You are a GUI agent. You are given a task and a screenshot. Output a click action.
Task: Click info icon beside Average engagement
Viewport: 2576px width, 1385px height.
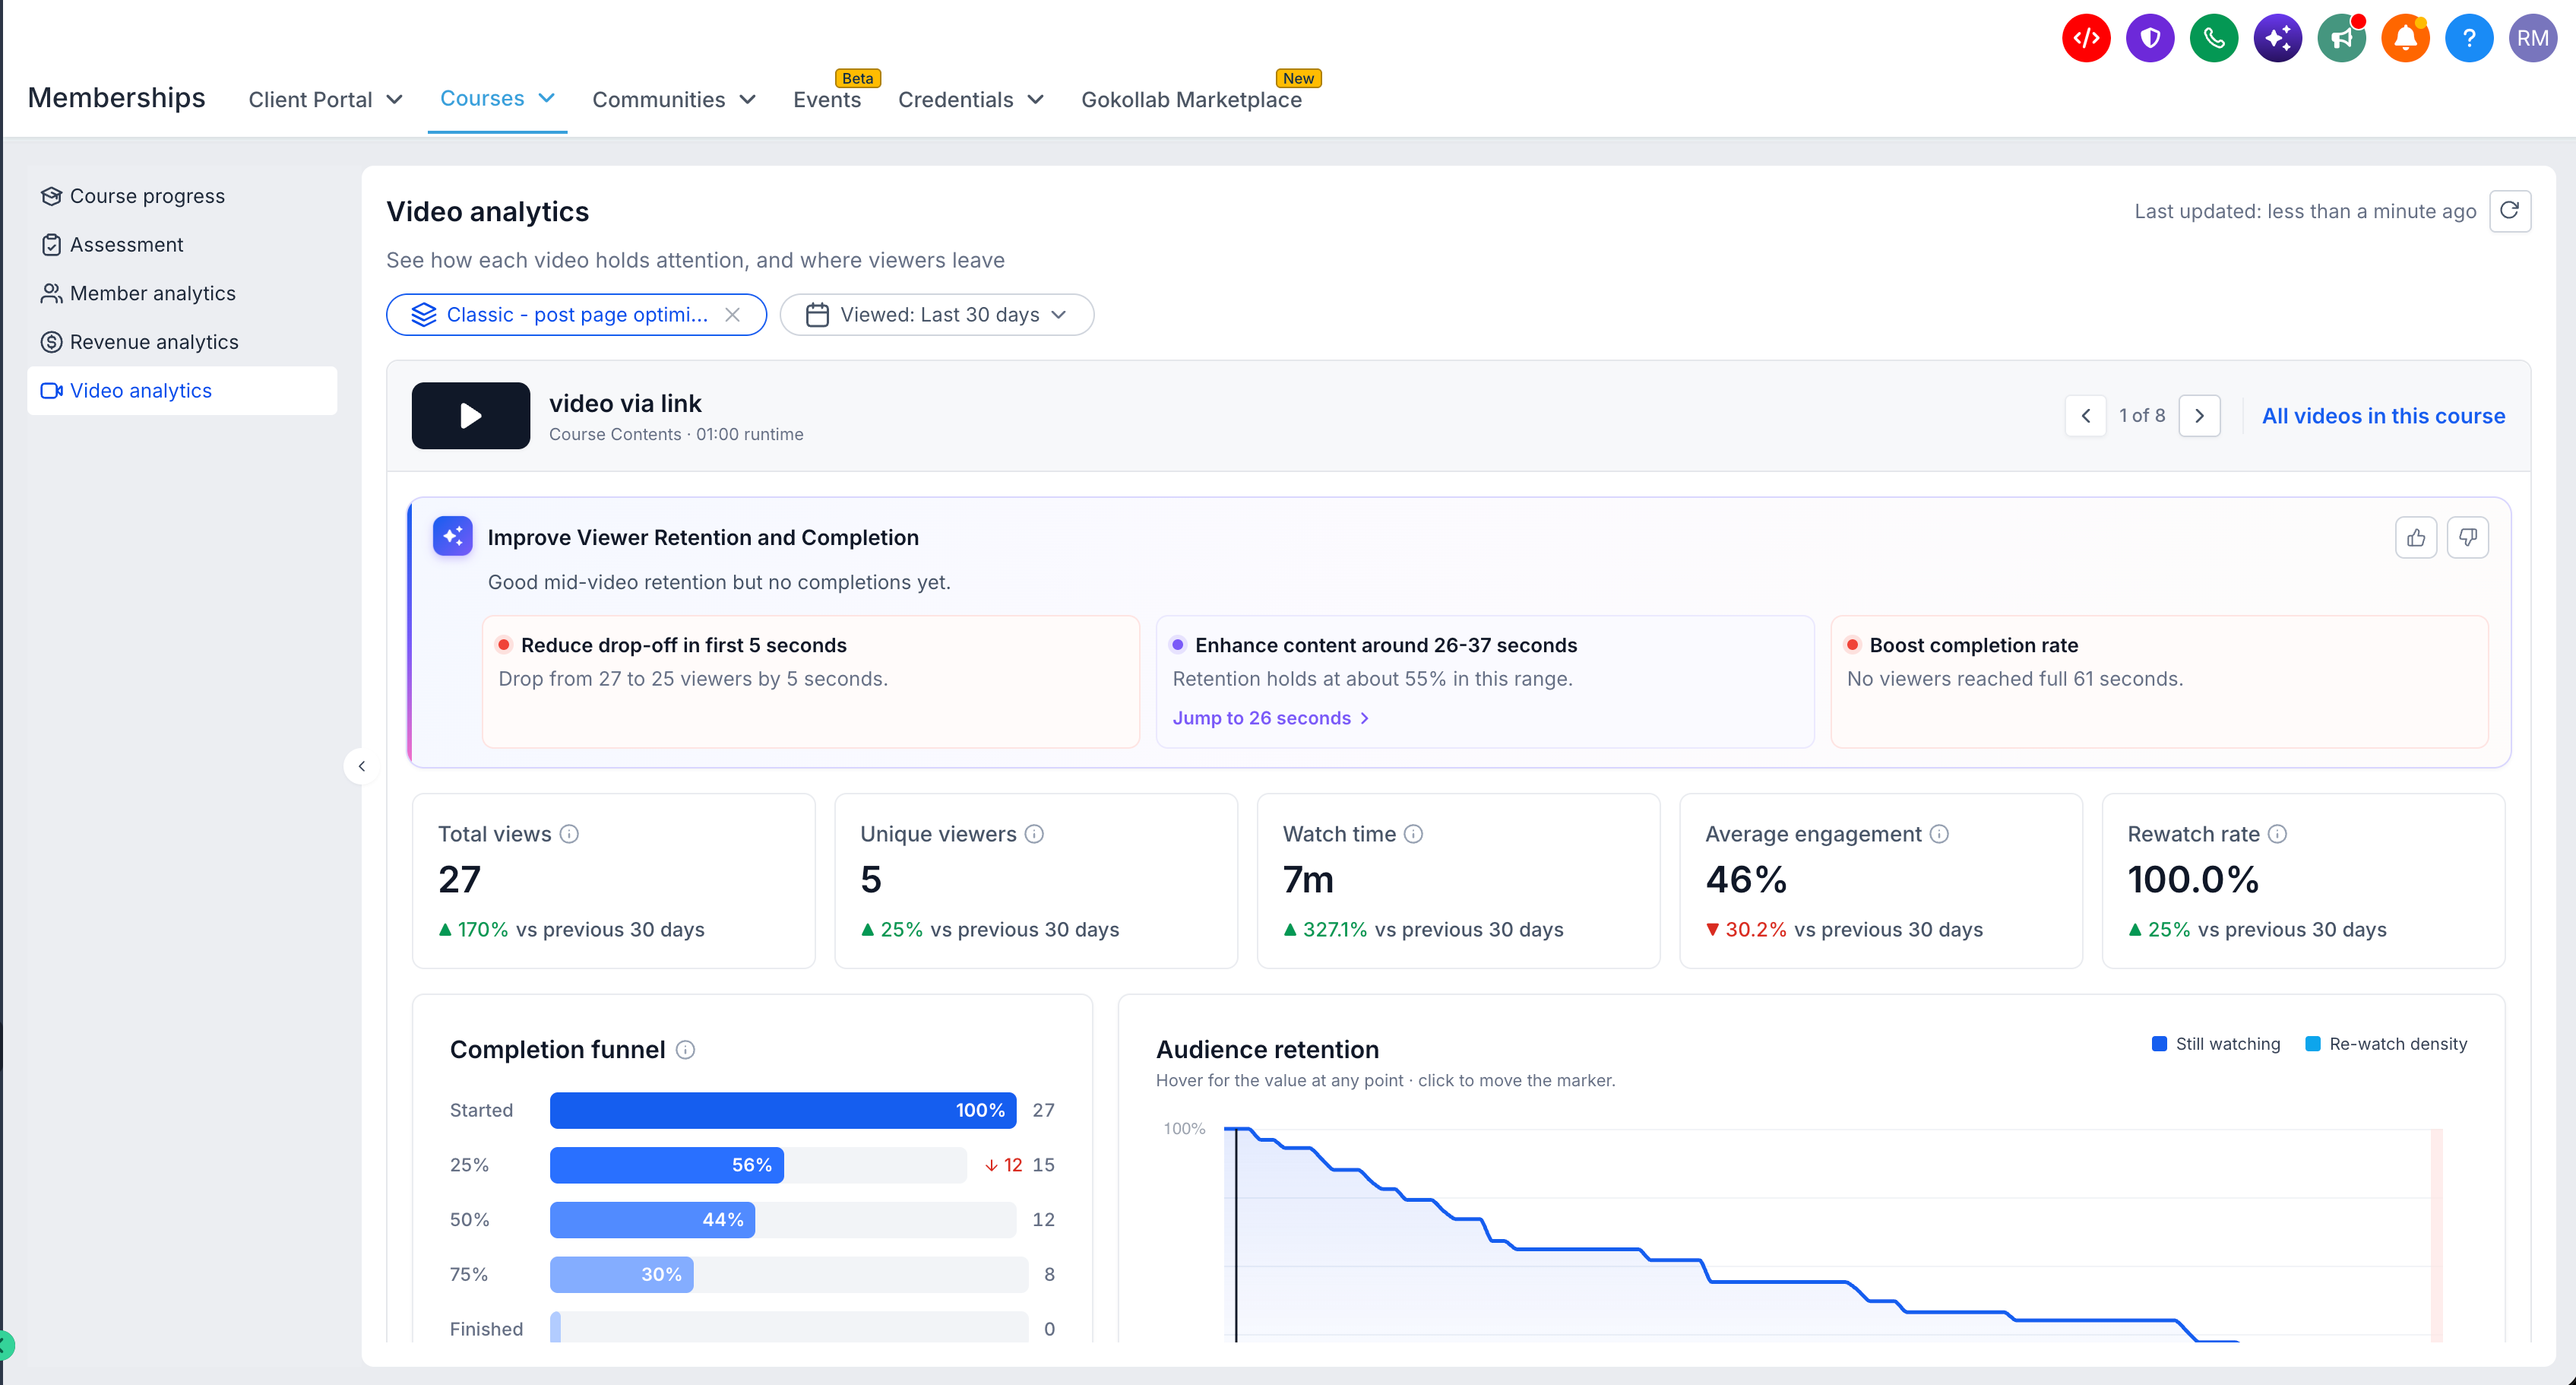pos(1939,834)
